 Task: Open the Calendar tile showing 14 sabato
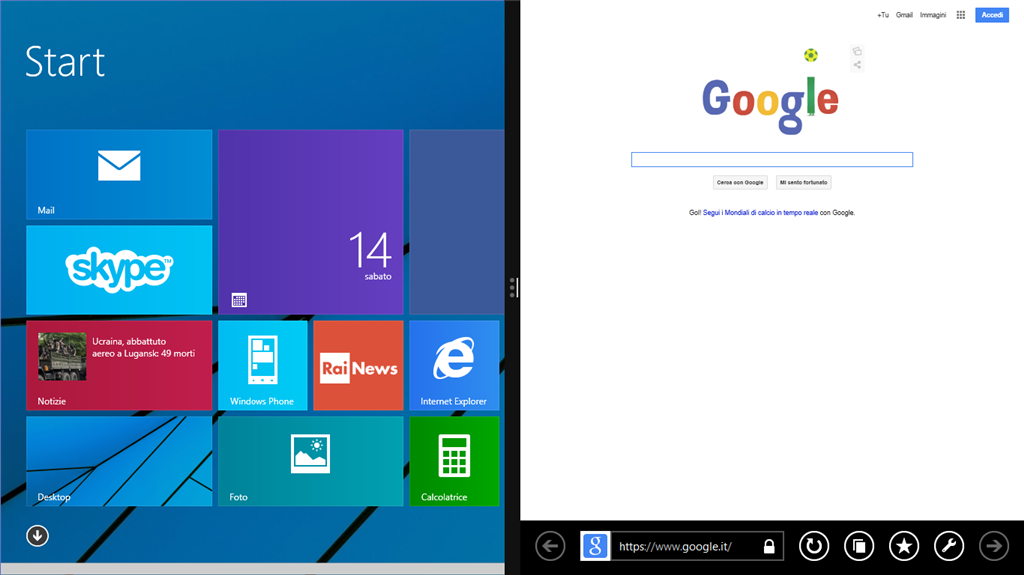pos(310,222)
